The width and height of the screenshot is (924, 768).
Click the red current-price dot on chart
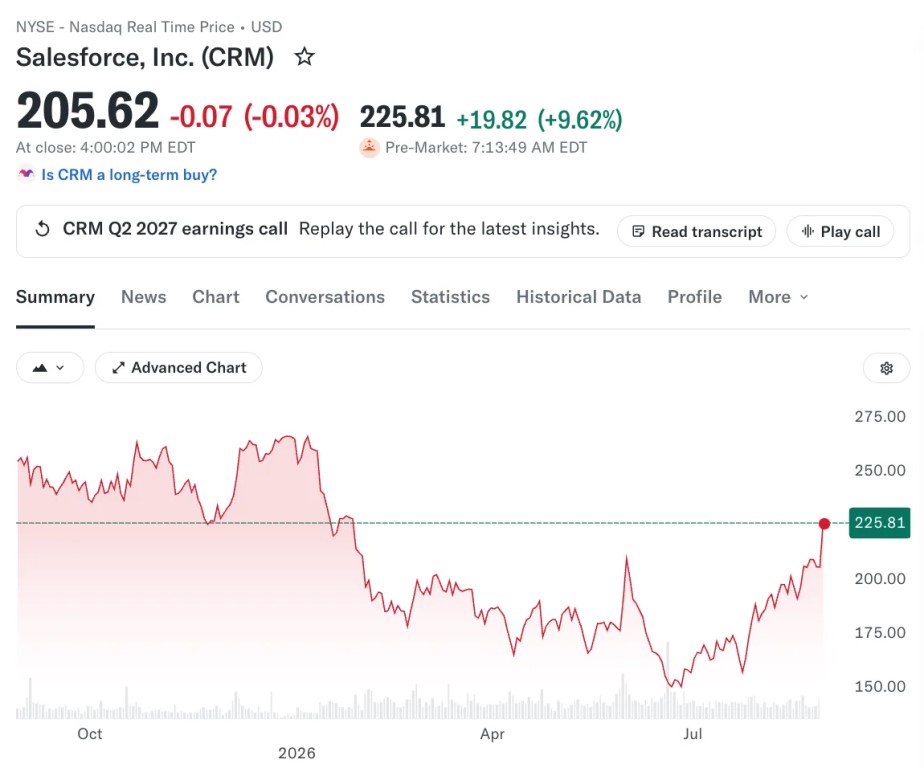coord(824,523)
